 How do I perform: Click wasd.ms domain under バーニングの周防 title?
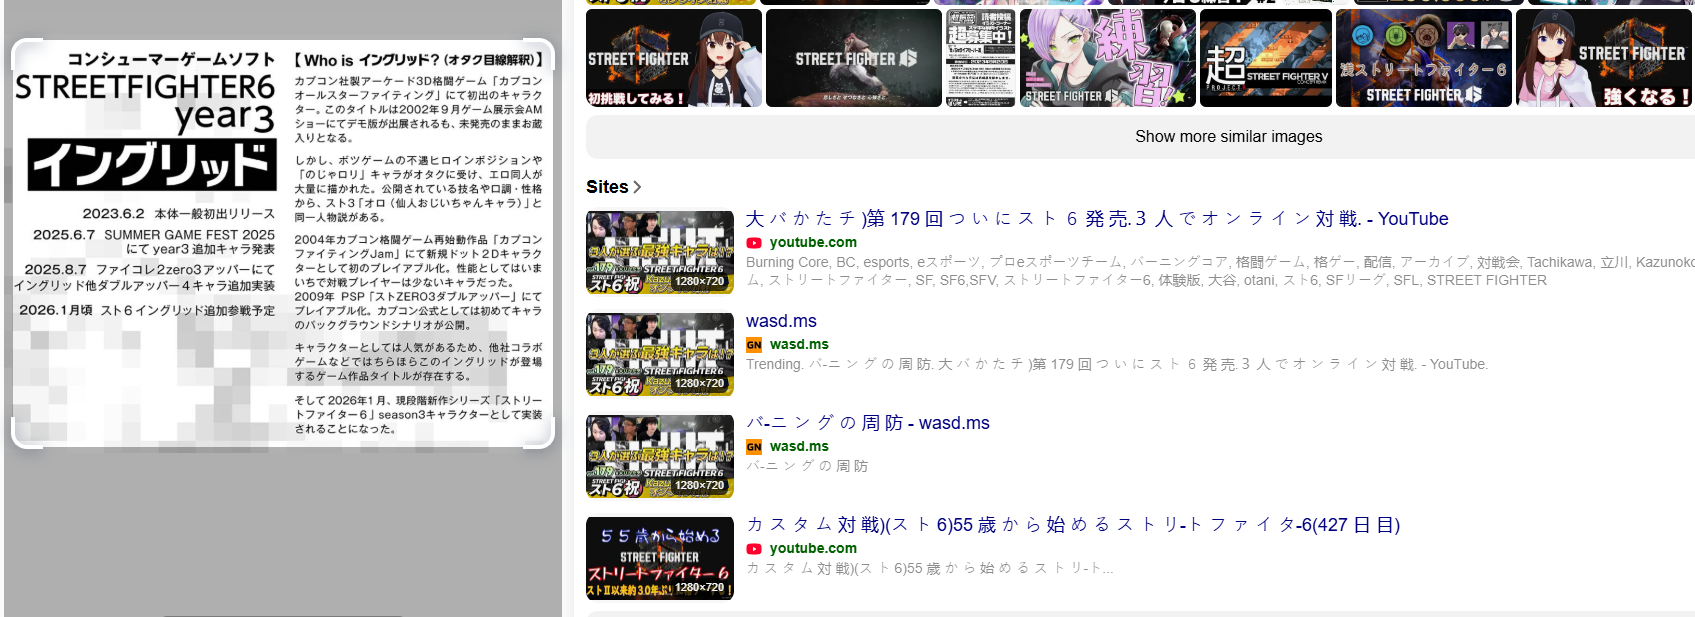pyautogui.click(x=799, y=447)
